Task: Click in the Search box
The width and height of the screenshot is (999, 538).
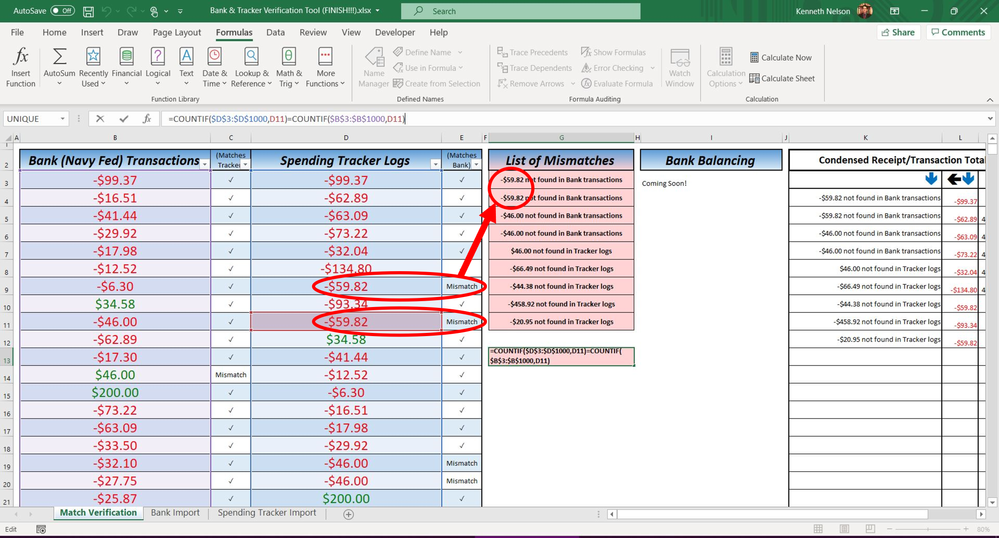Action: pyautogui.click(x=521, y=11)
